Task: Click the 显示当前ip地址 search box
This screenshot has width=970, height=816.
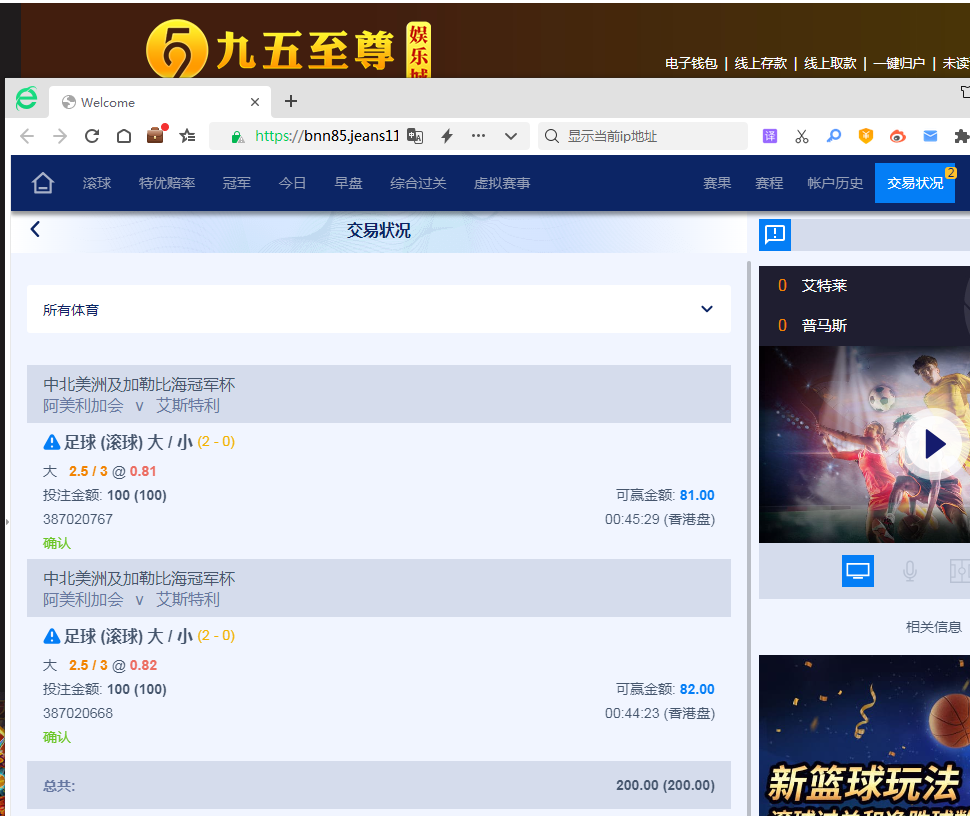Action: point(643,136)
